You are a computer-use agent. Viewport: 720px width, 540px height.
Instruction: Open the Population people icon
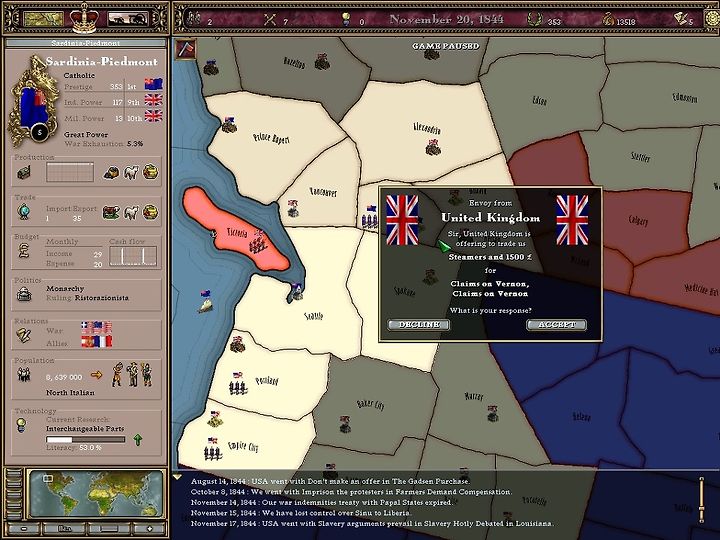[x=23, y=374]
